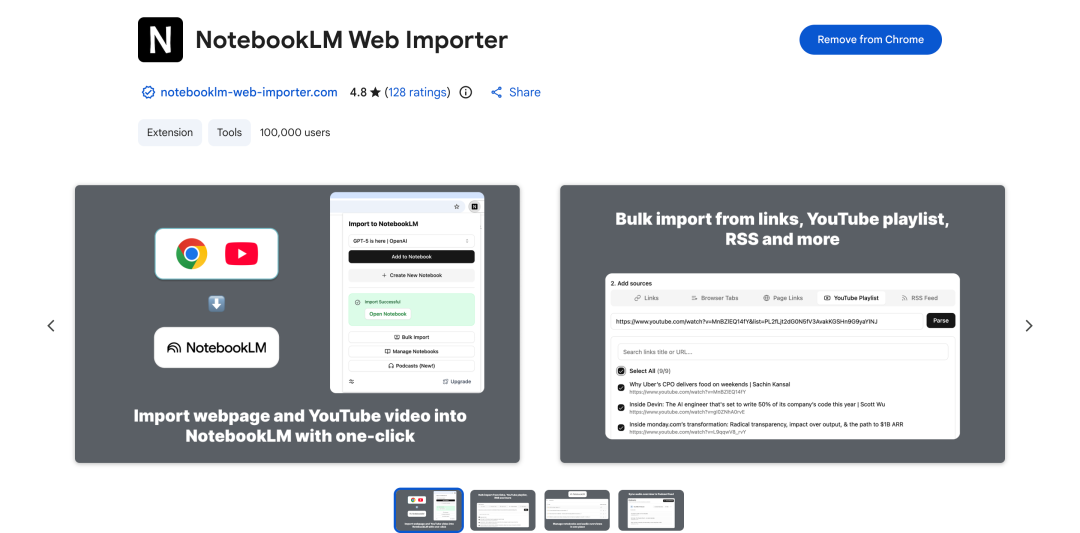The height and width of the screenshot is (533, 1080).
Task: Click '100,000 users' text
Action: (295, 132)
